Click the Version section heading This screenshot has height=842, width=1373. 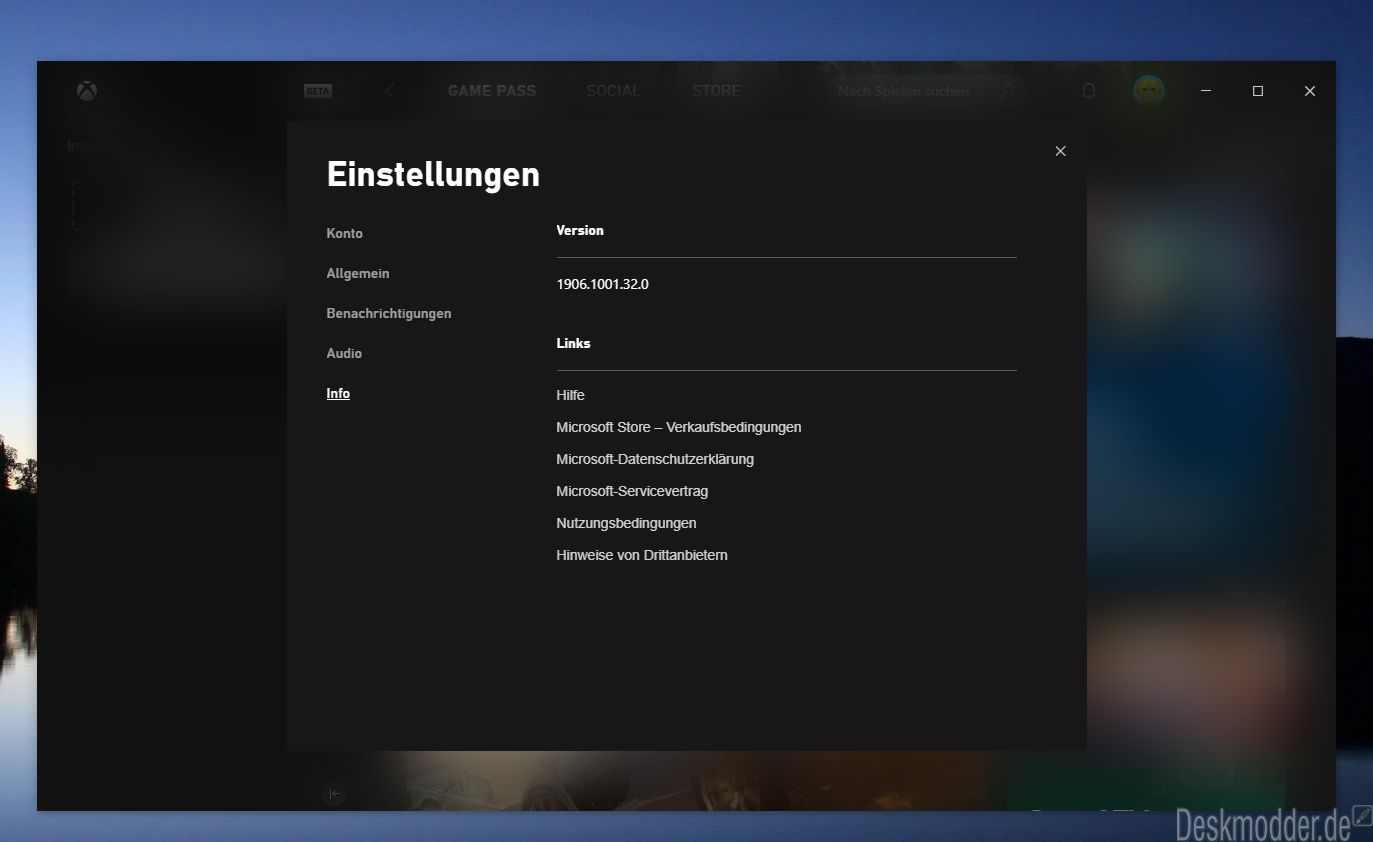580,230
